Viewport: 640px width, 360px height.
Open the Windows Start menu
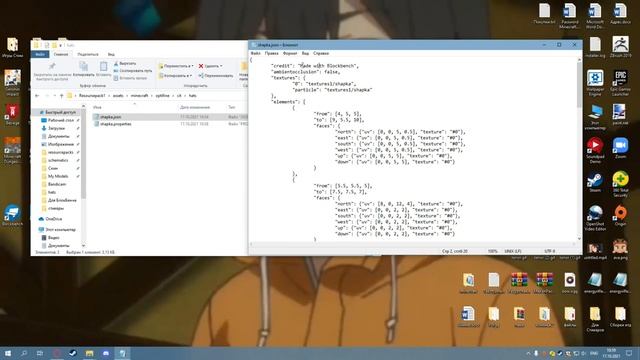[x=8, y=353]
